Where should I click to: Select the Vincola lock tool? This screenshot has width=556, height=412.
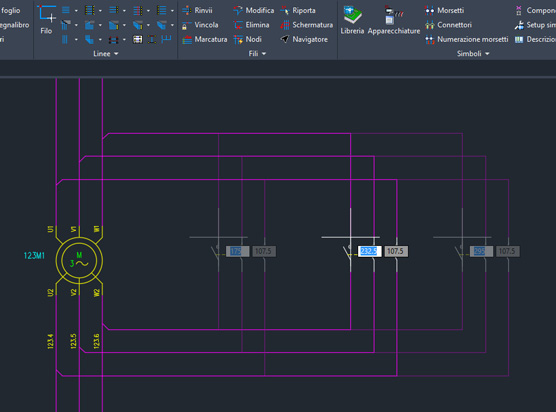point(200,25)
